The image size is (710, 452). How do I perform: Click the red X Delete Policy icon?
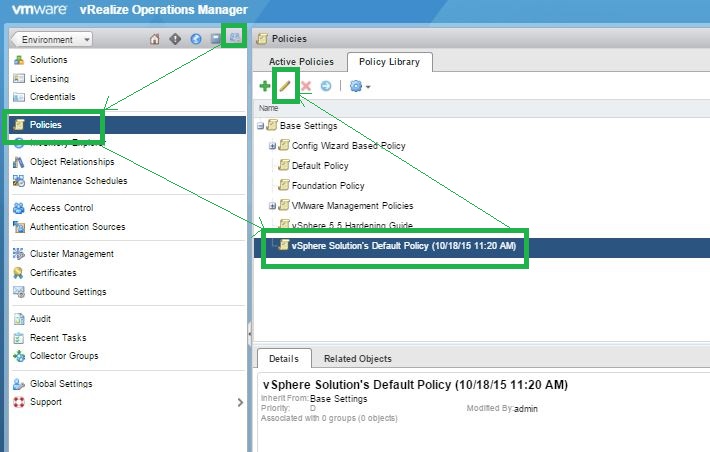click(307, 87)
